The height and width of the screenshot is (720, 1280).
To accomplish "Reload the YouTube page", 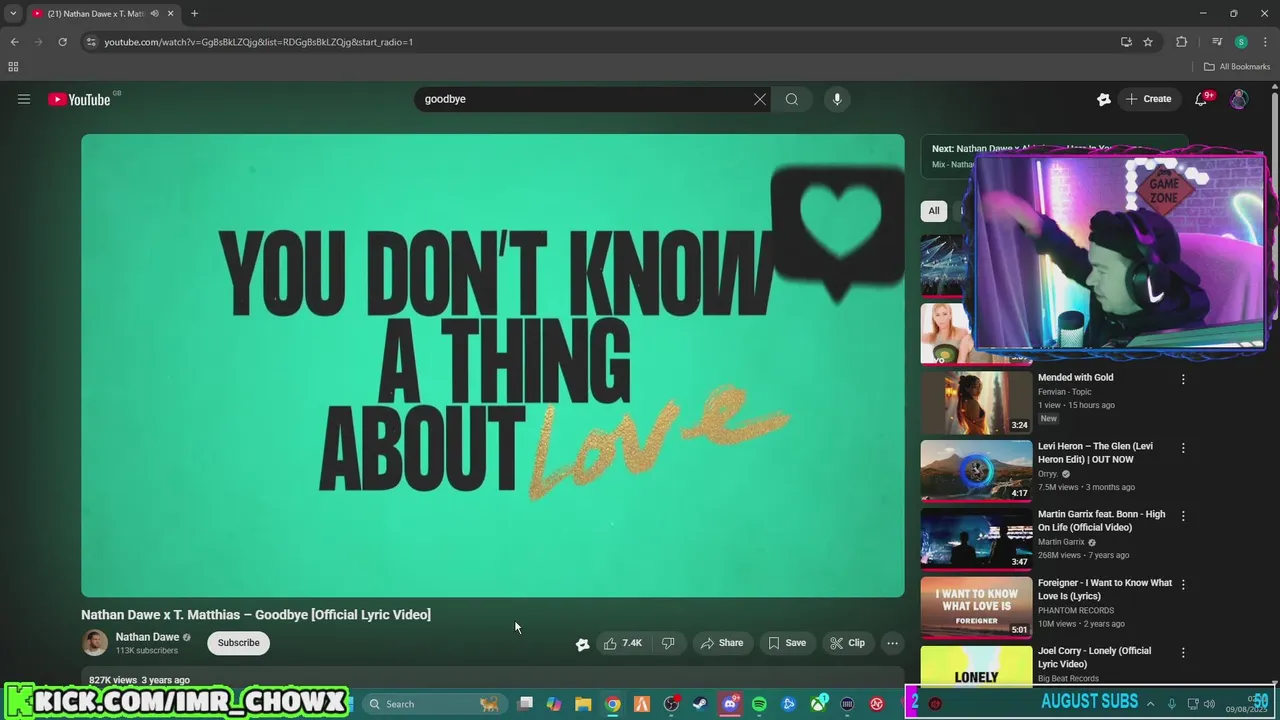I will pyautogui.click(x=62, y=42).
